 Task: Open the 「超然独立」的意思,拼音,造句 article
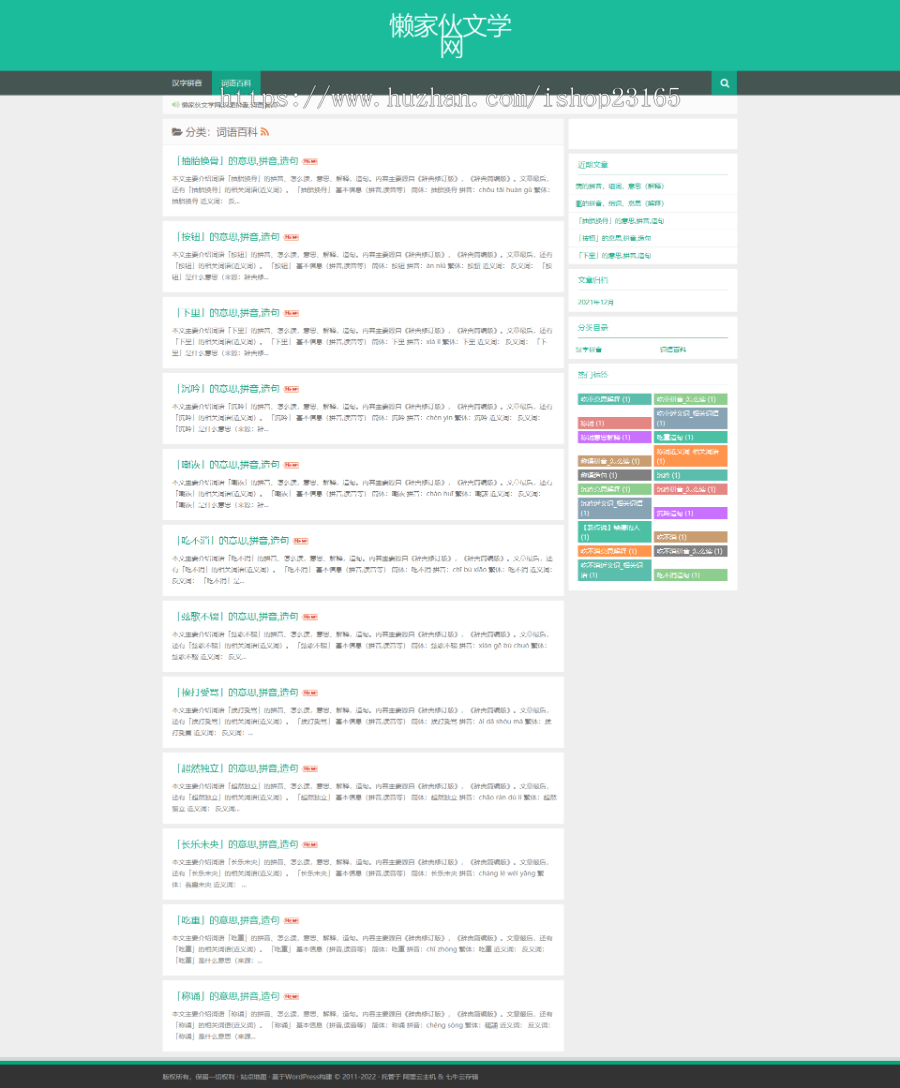[x=236, y=768]
